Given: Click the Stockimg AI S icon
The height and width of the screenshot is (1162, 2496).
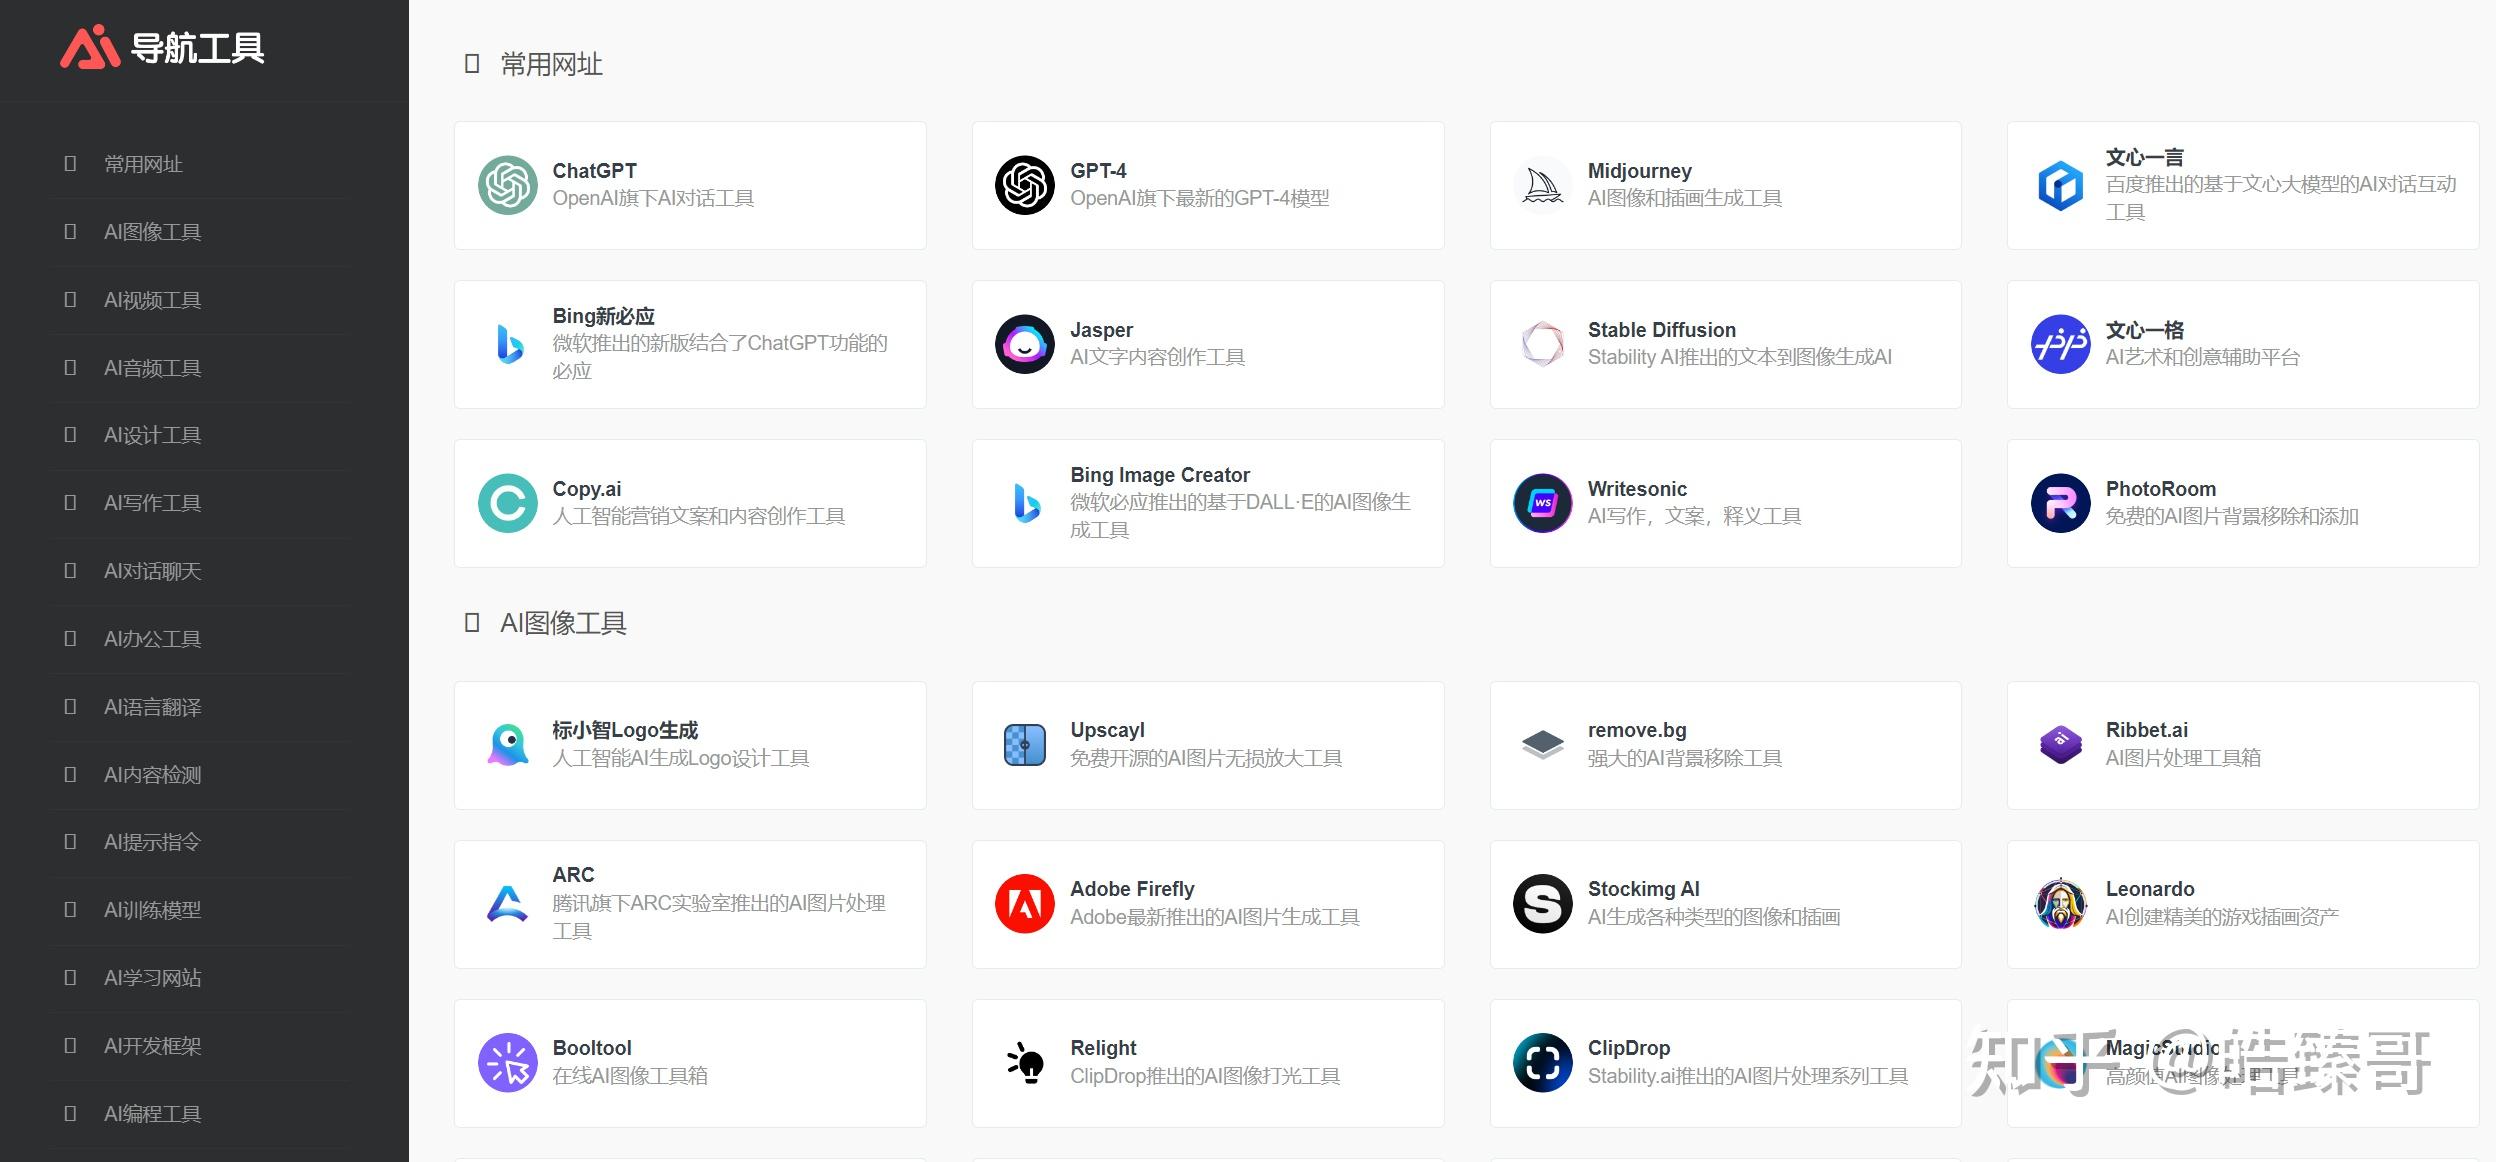Looking at the screenshot, I should click(x=1542, y=903).
